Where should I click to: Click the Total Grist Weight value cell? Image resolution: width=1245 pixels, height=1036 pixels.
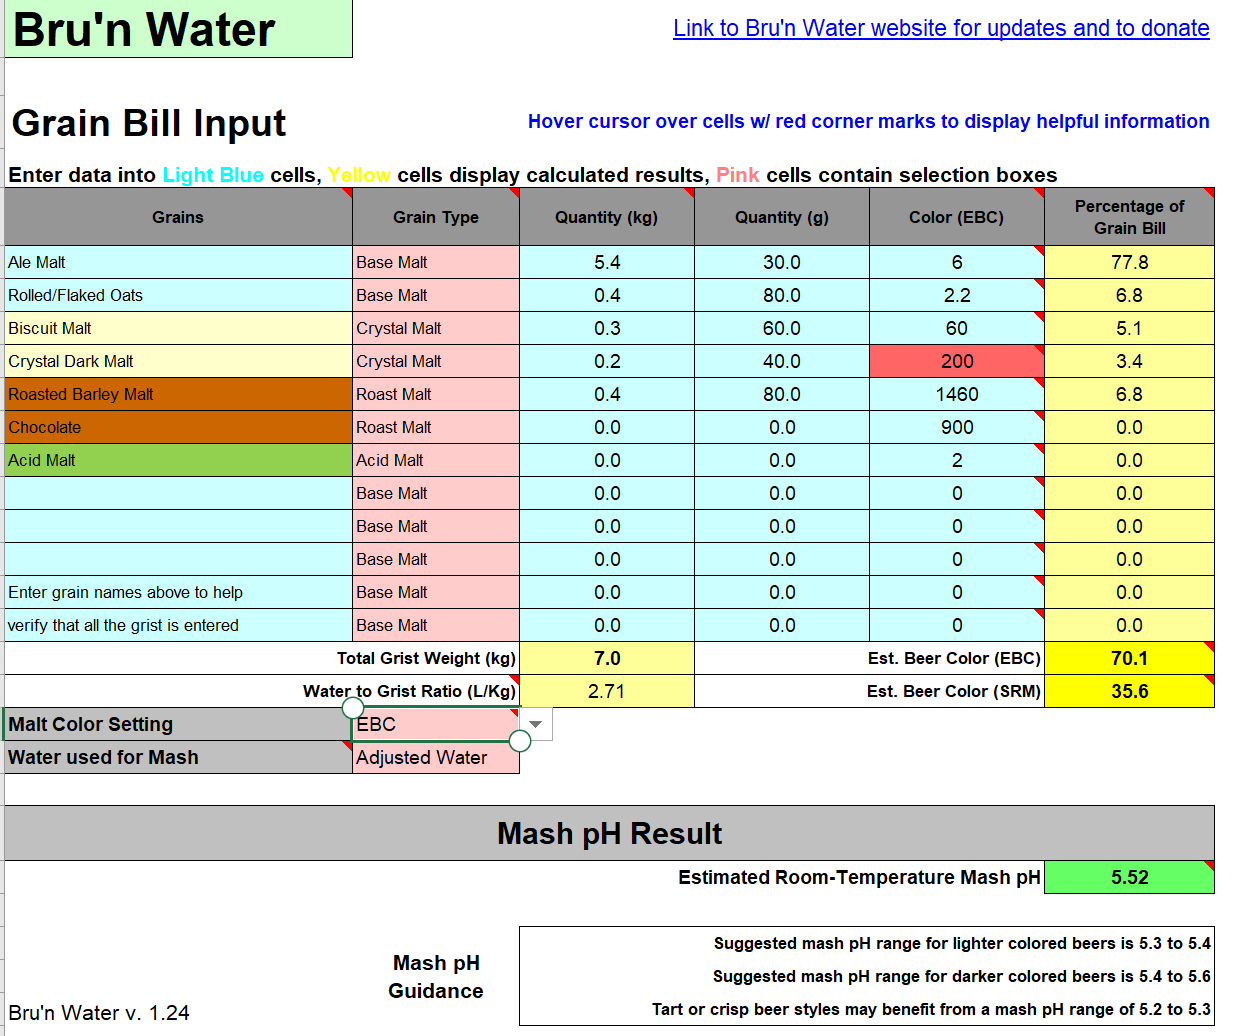[606, 658]
